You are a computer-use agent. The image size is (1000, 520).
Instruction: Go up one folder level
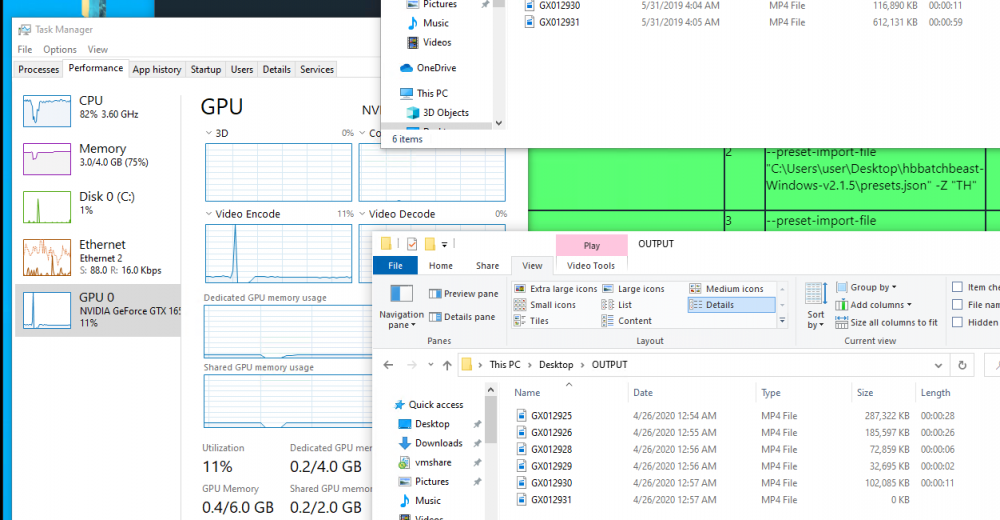click(447, 365)
